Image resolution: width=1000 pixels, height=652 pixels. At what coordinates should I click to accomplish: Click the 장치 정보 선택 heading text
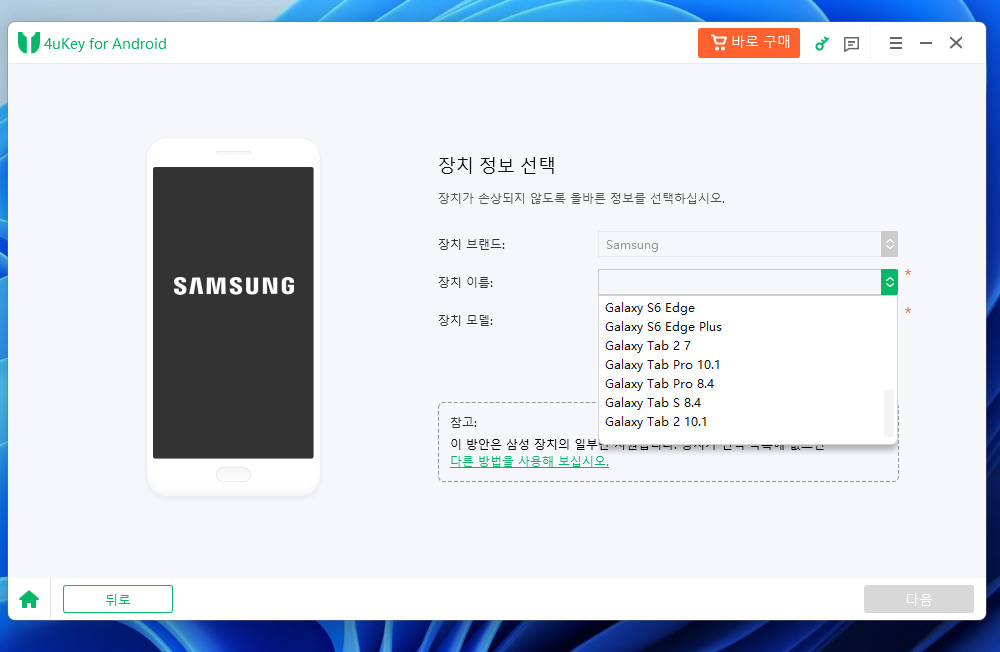pos(497,165)
